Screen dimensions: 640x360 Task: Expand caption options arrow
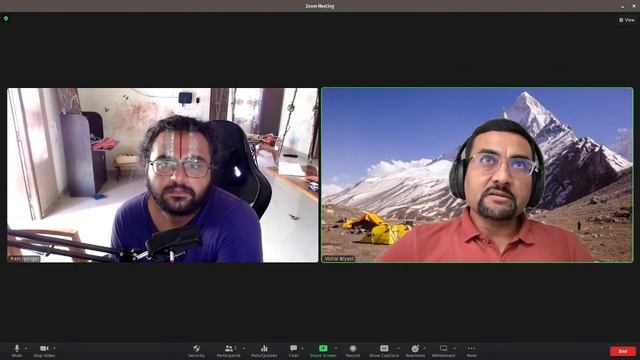398,348
